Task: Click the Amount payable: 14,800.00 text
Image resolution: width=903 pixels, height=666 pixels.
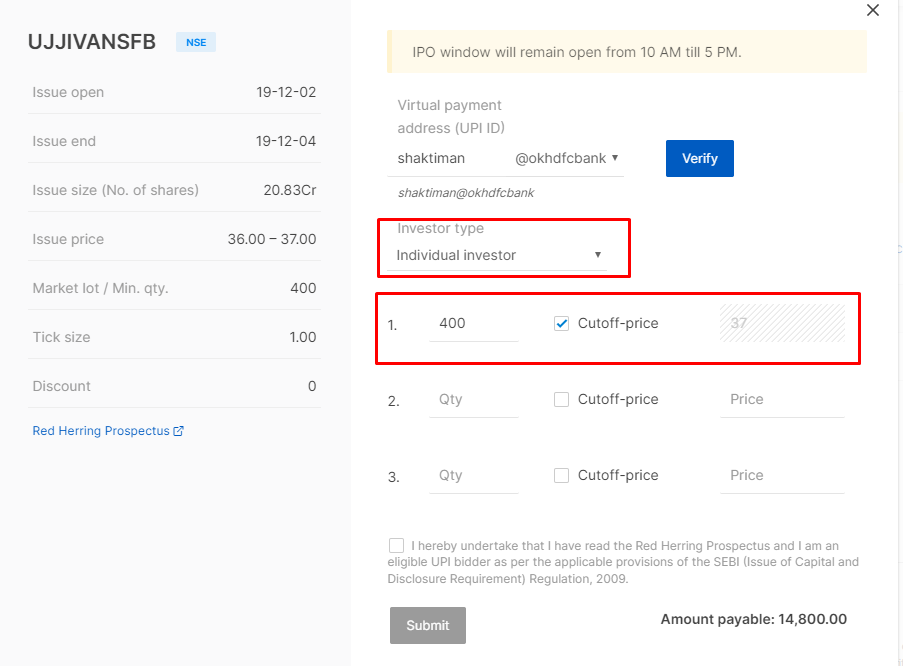Action: pos(753,619)
